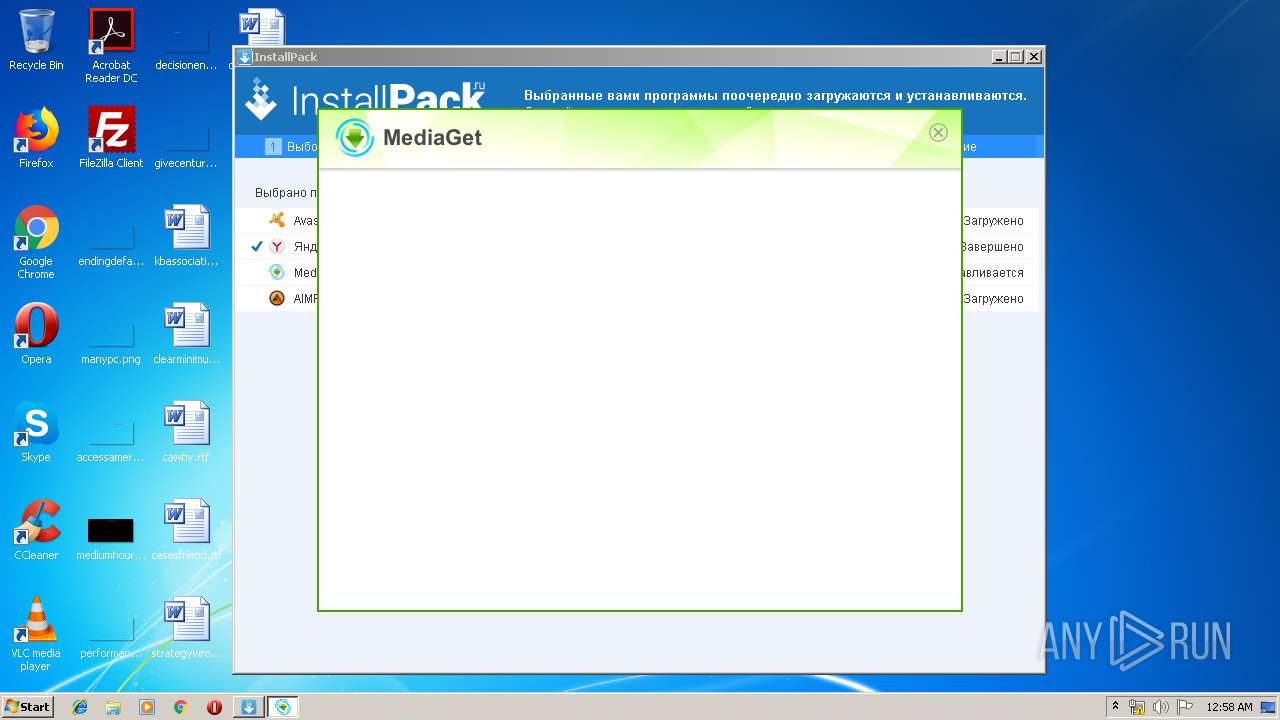Viewport: 1280px width, 720px height.
Task: Launch Opera from the taskbar
Action: pos(214,707)
